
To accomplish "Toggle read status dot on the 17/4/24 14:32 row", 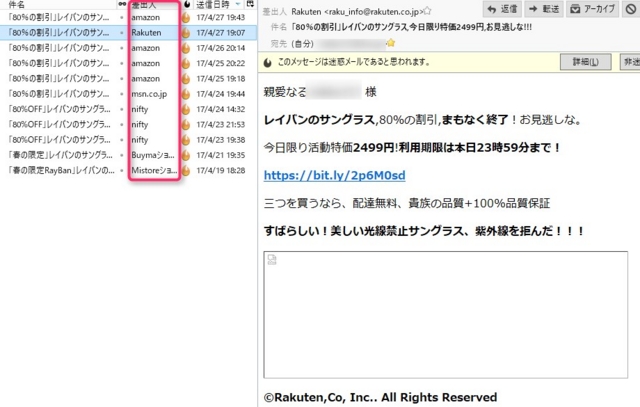I will 122,109.
